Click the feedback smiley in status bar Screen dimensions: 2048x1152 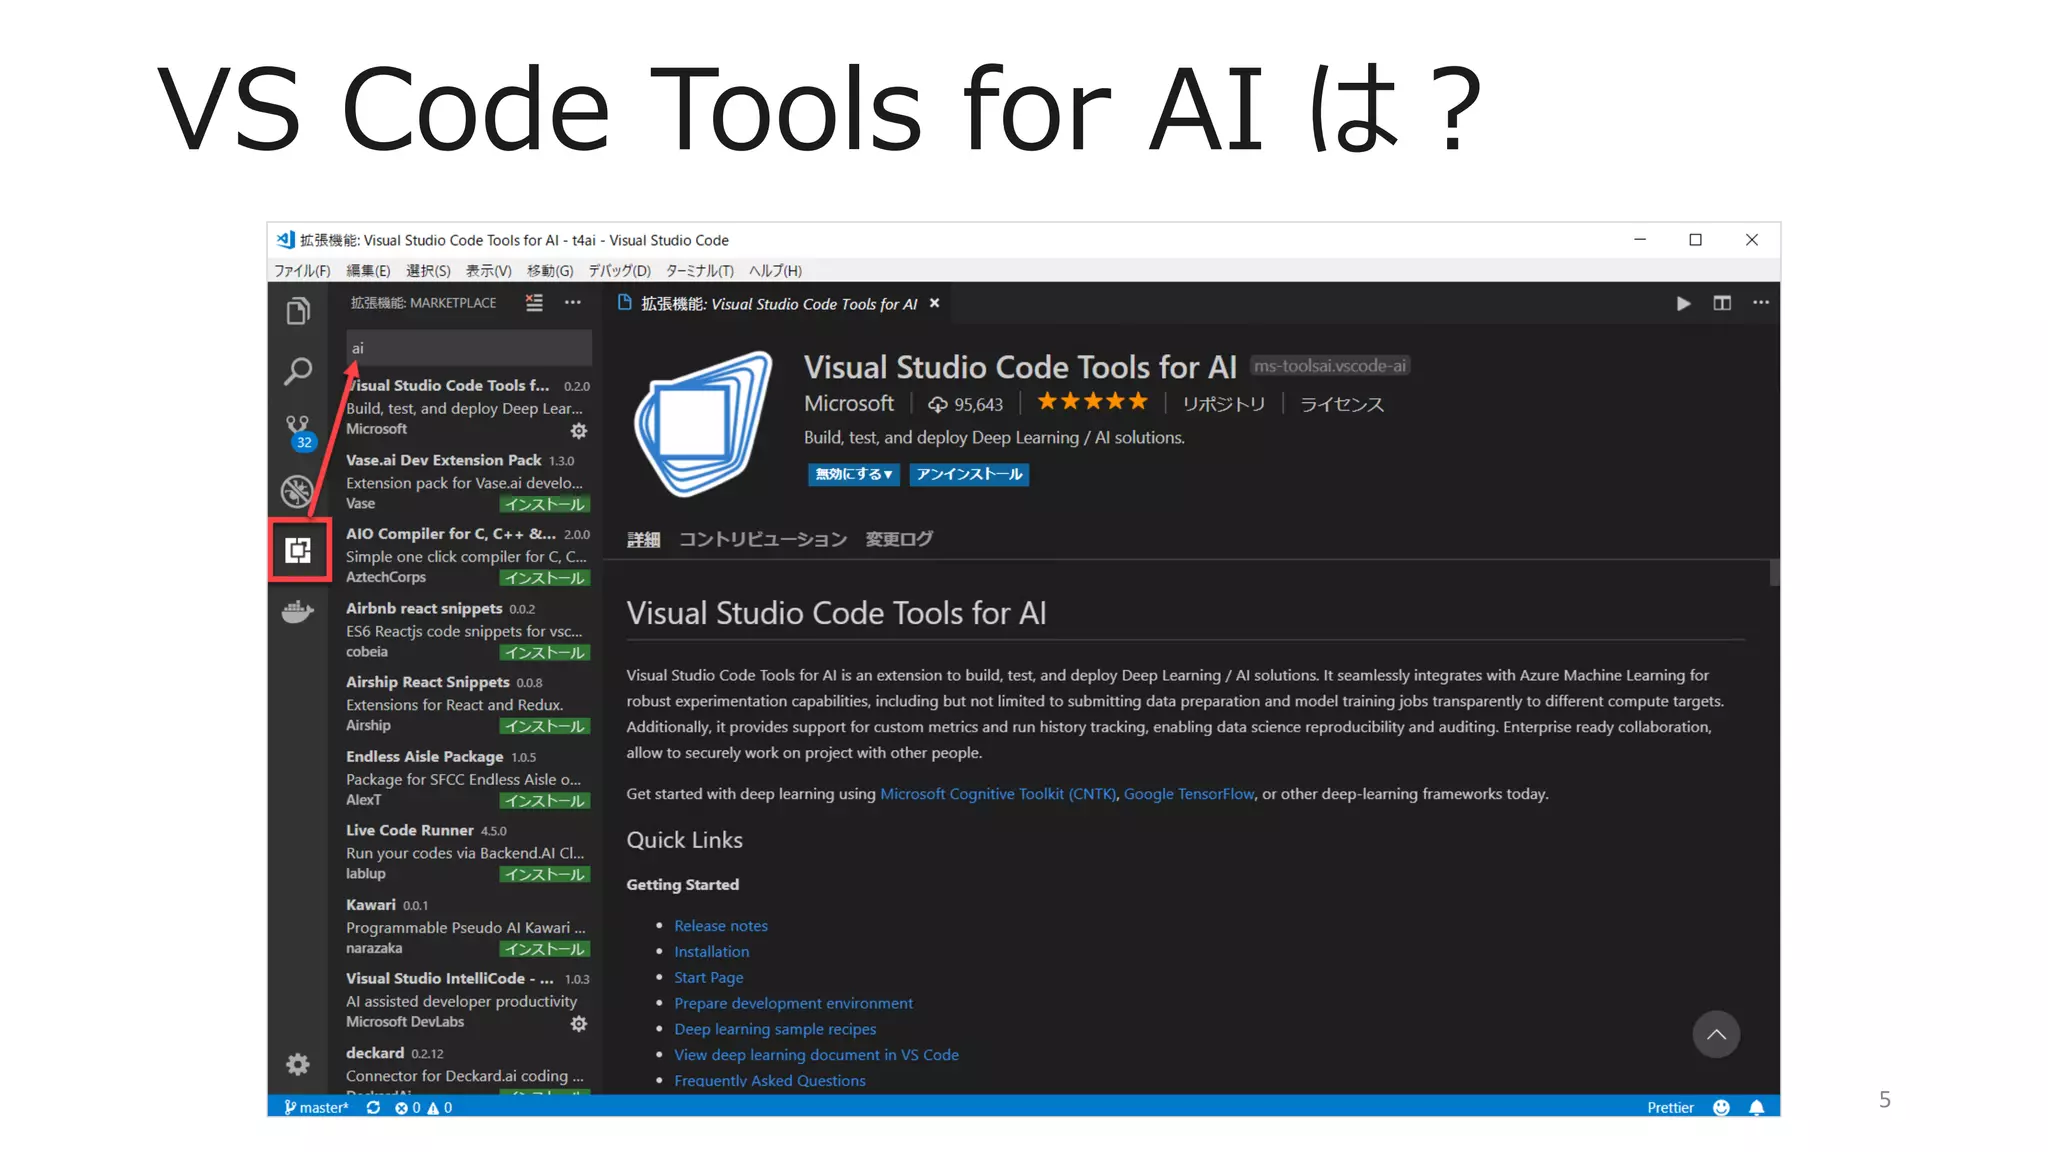(x=1721, y=1107)
